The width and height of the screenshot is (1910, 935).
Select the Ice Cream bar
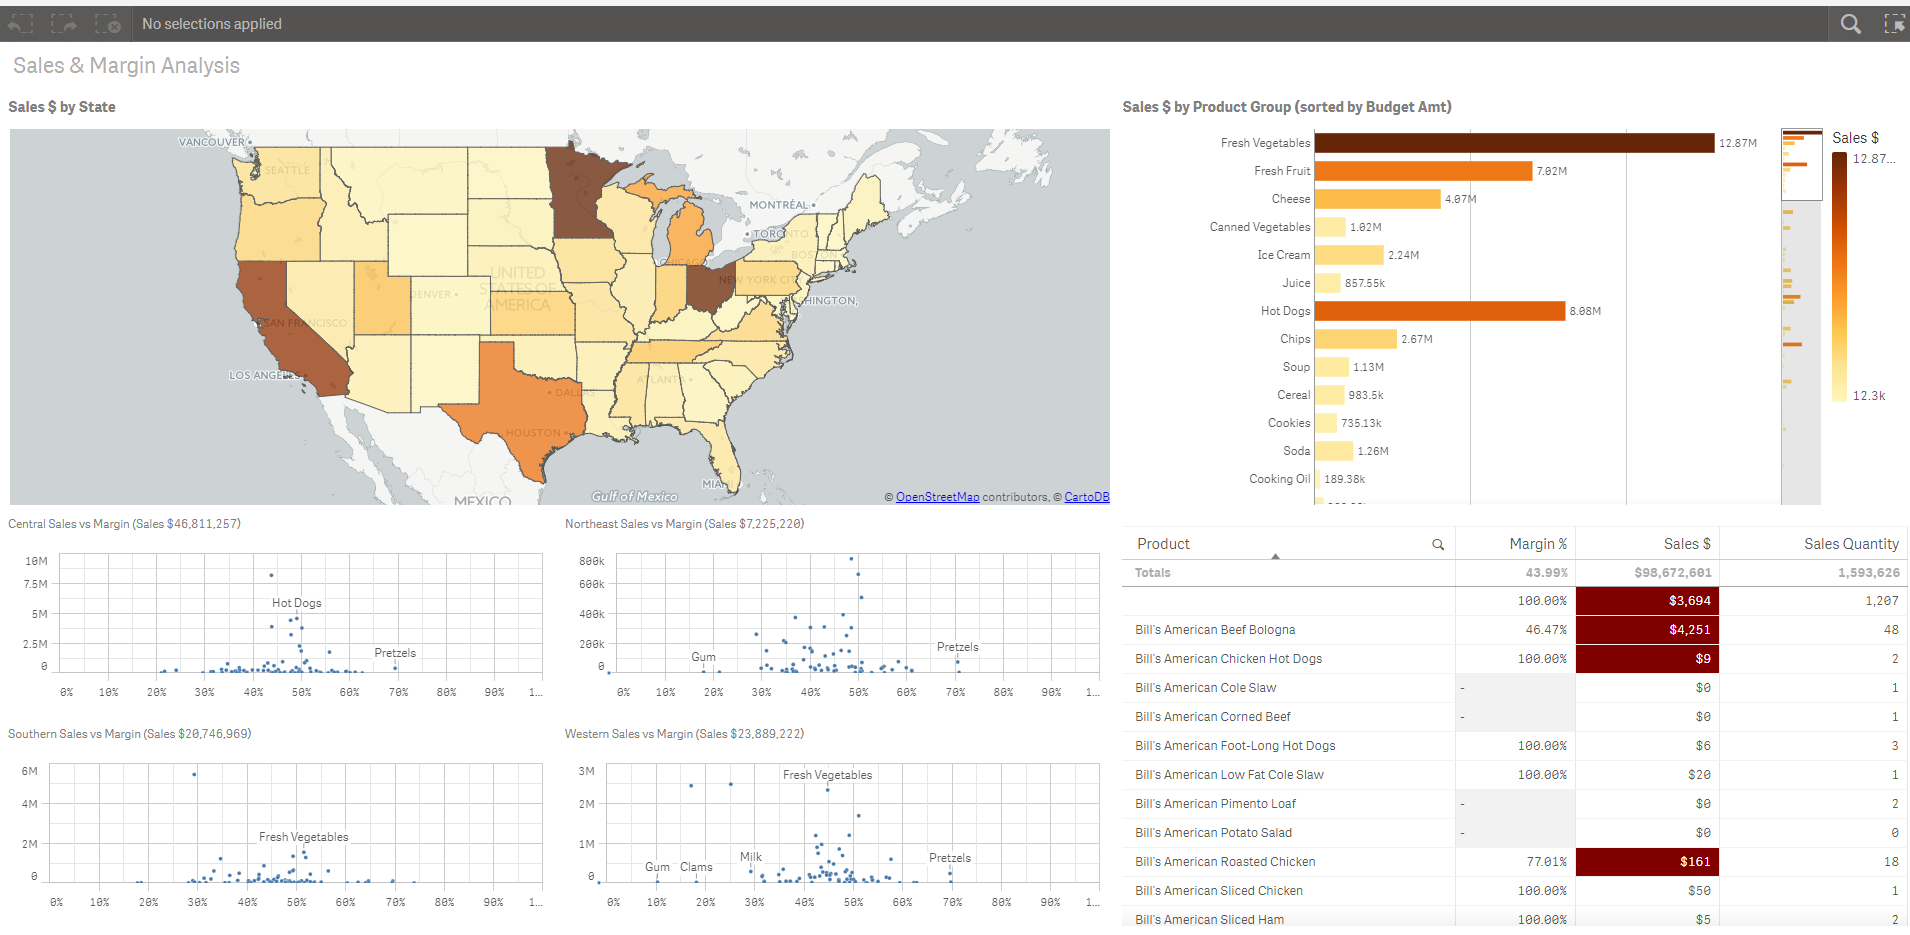click(1349, 255)
